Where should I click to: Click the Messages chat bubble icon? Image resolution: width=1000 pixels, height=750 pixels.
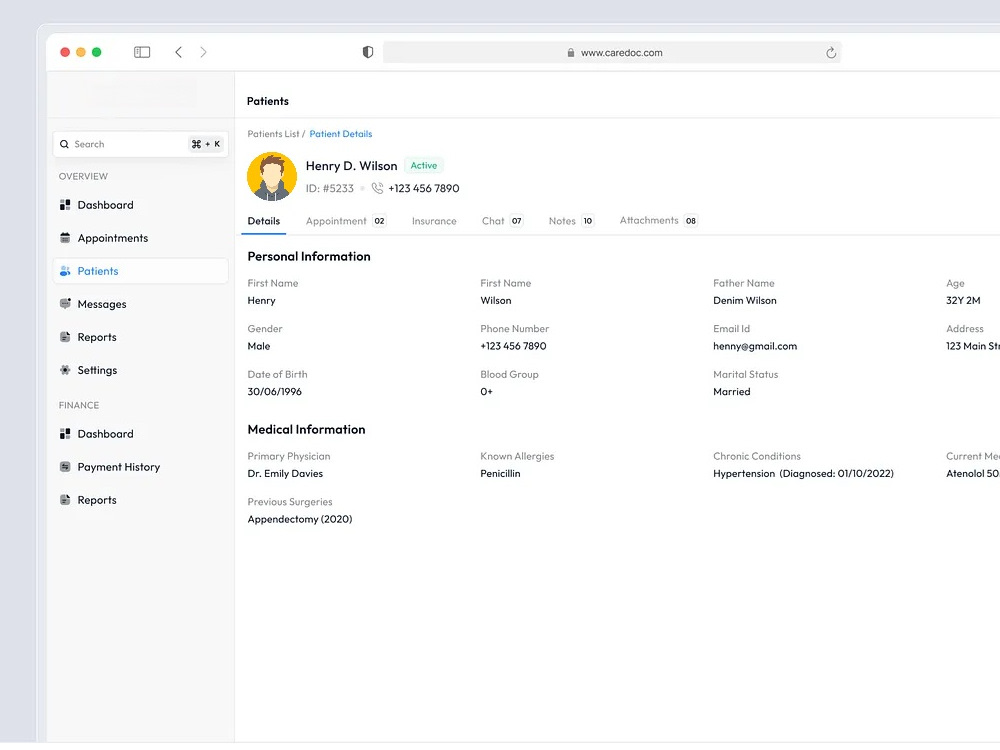click(x=65, y=304)
